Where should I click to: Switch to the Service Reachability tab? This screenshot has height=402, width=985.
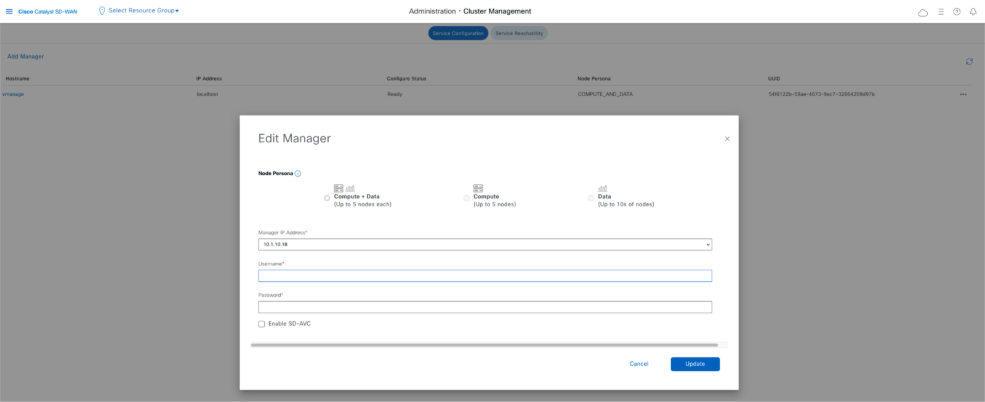519,33
